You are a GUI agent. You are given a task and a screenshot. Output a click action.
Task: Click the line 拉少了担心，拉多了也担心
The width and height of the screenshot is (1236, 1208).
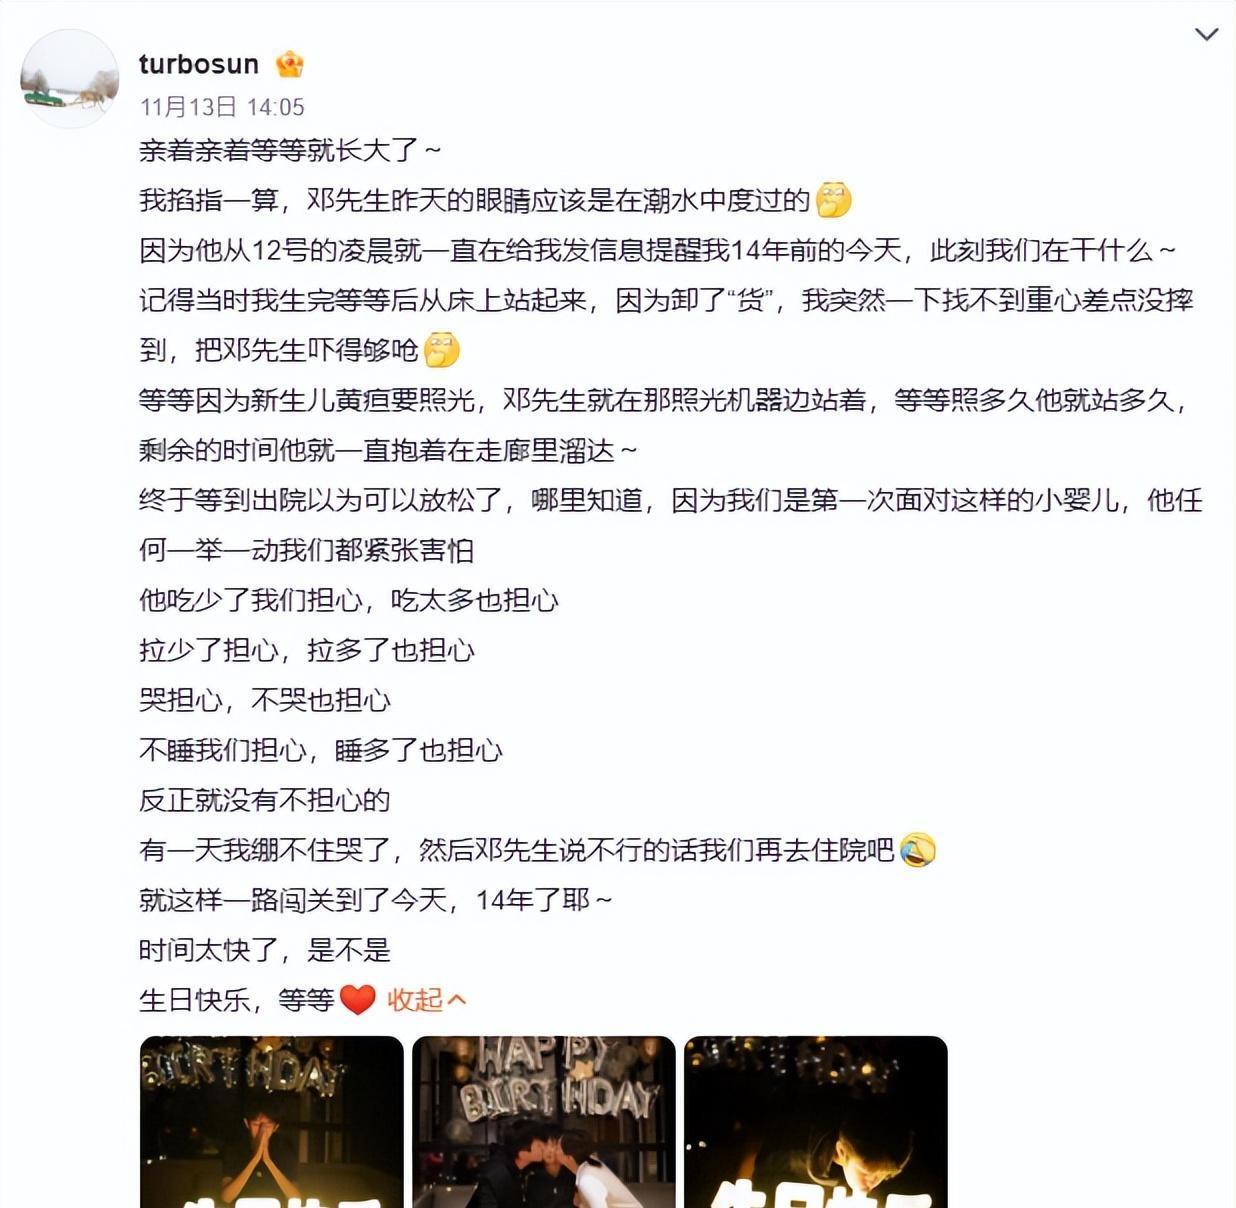pyautogui.click(x=306, y=650)
